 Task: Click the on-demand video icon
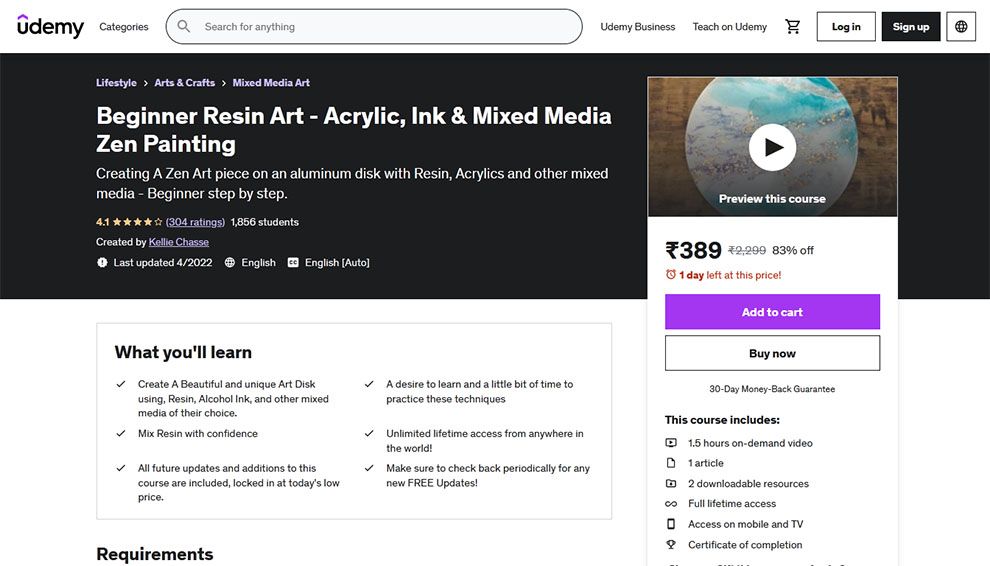pos(671,443)
